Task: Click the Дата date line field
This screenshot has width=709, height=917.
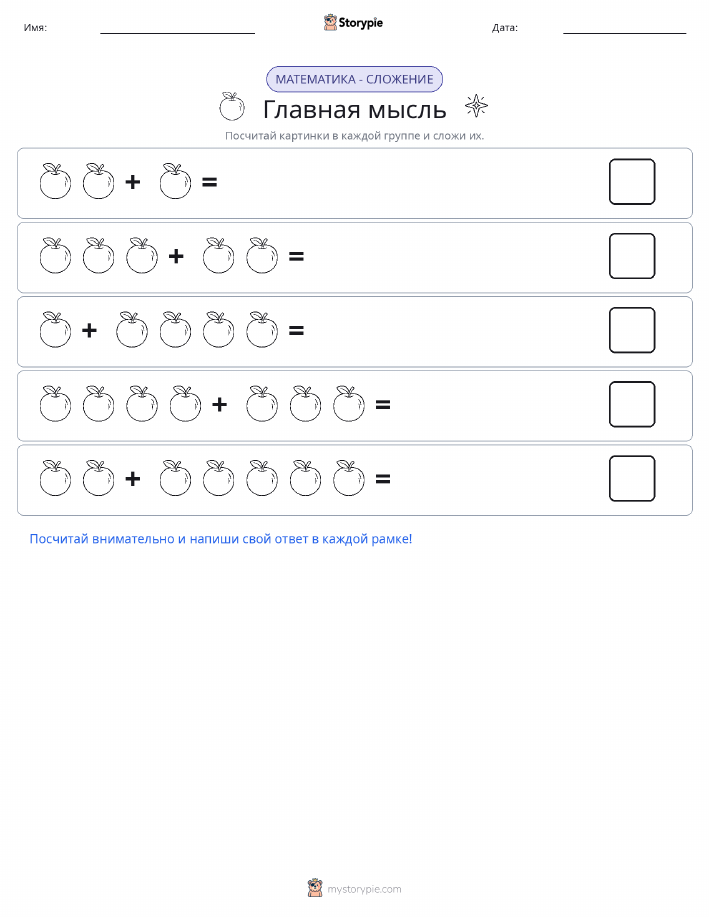Action: pyautogui.click(x=624, y=28)
